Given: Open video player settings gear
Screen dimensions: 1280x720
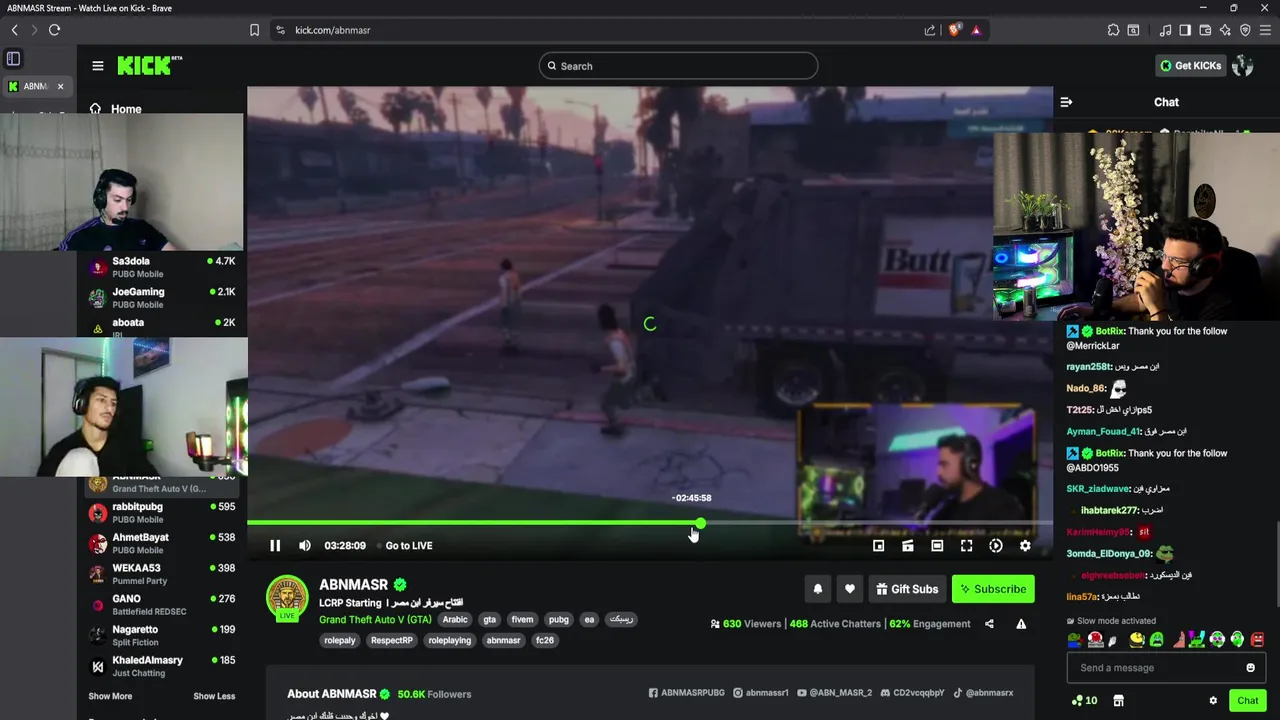Looking at the screenshot, I should [x=1025, y=545].
